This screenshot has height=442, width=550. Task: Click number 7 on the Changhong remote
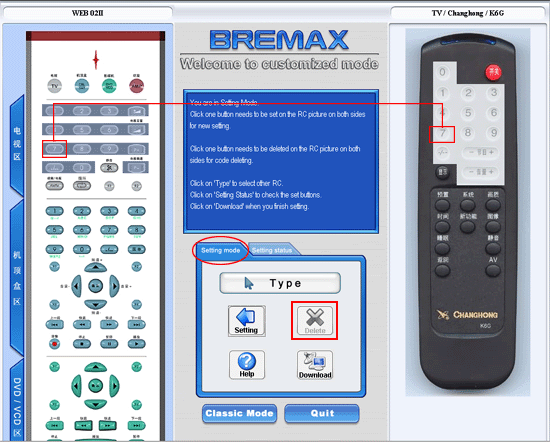(x=442, y=133)
